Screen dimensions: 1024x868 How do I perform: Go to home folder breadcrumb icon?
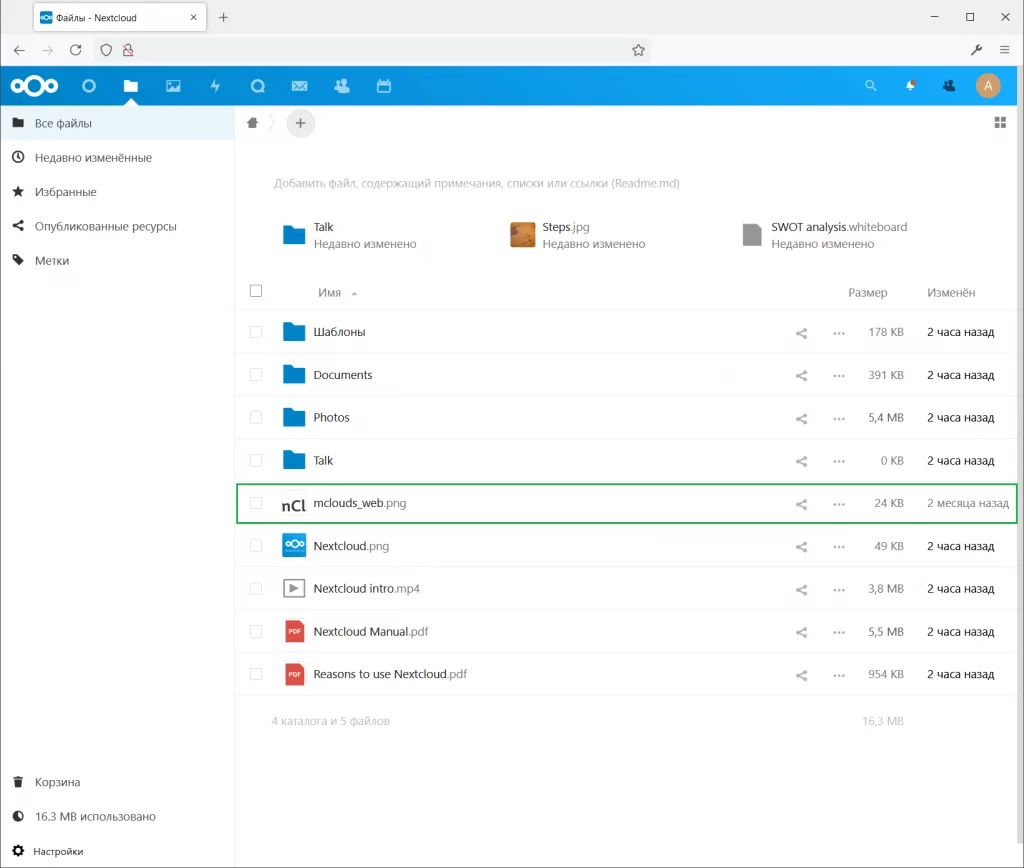click(x=253, y=123)
